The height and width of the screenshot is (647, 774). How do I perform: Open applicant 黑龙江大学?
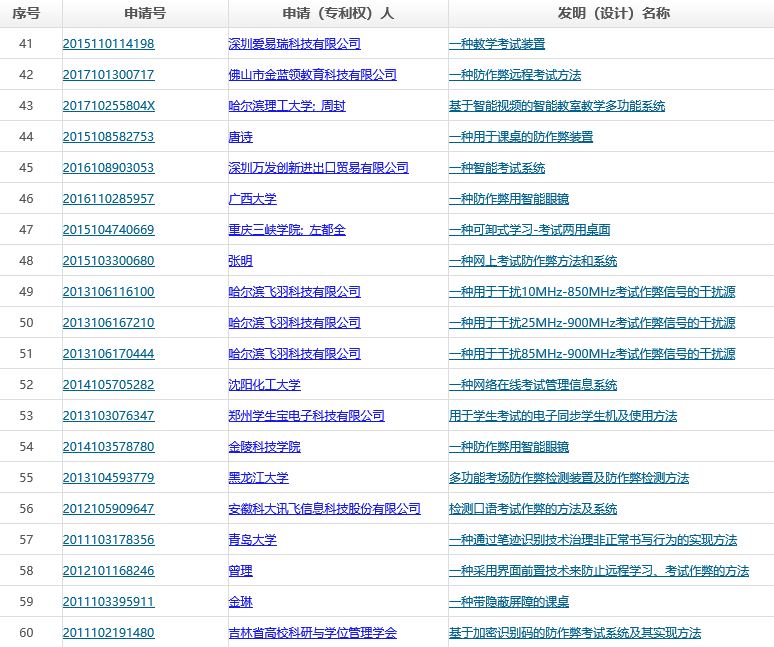pos(258,478)
